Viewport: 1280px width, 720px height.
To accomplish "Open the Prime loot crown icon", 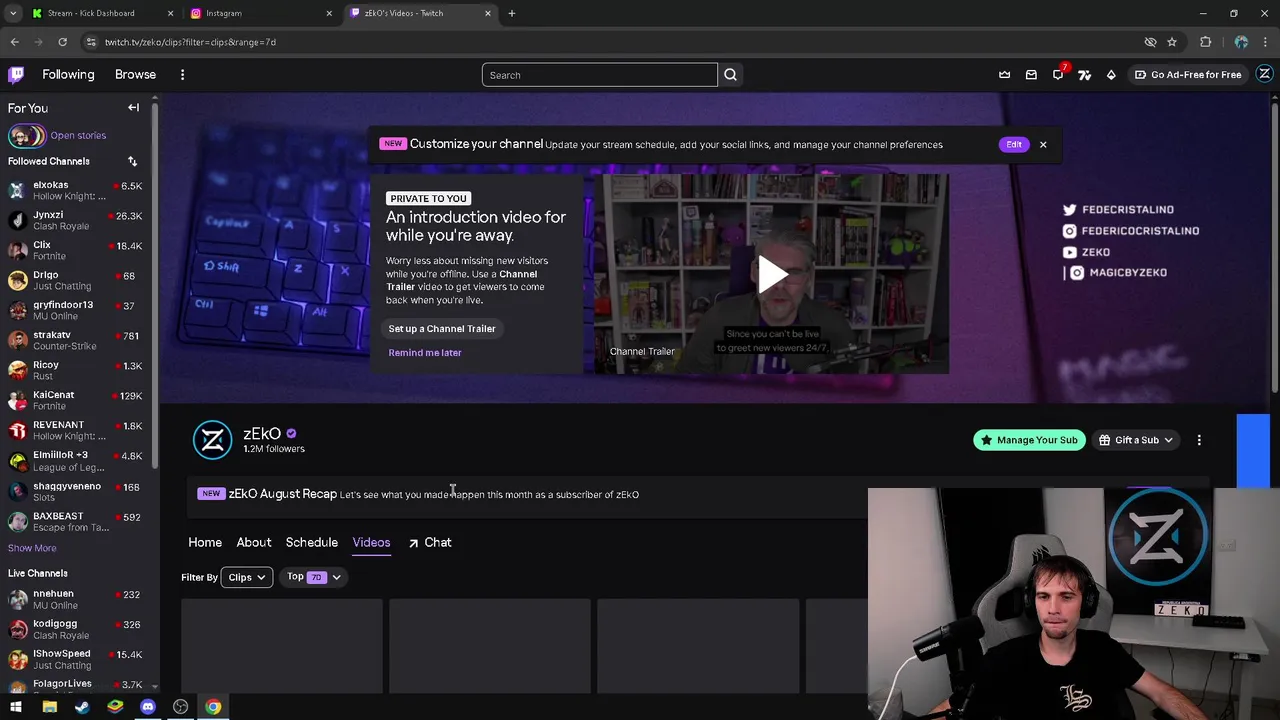I will tap(1004, 74).
